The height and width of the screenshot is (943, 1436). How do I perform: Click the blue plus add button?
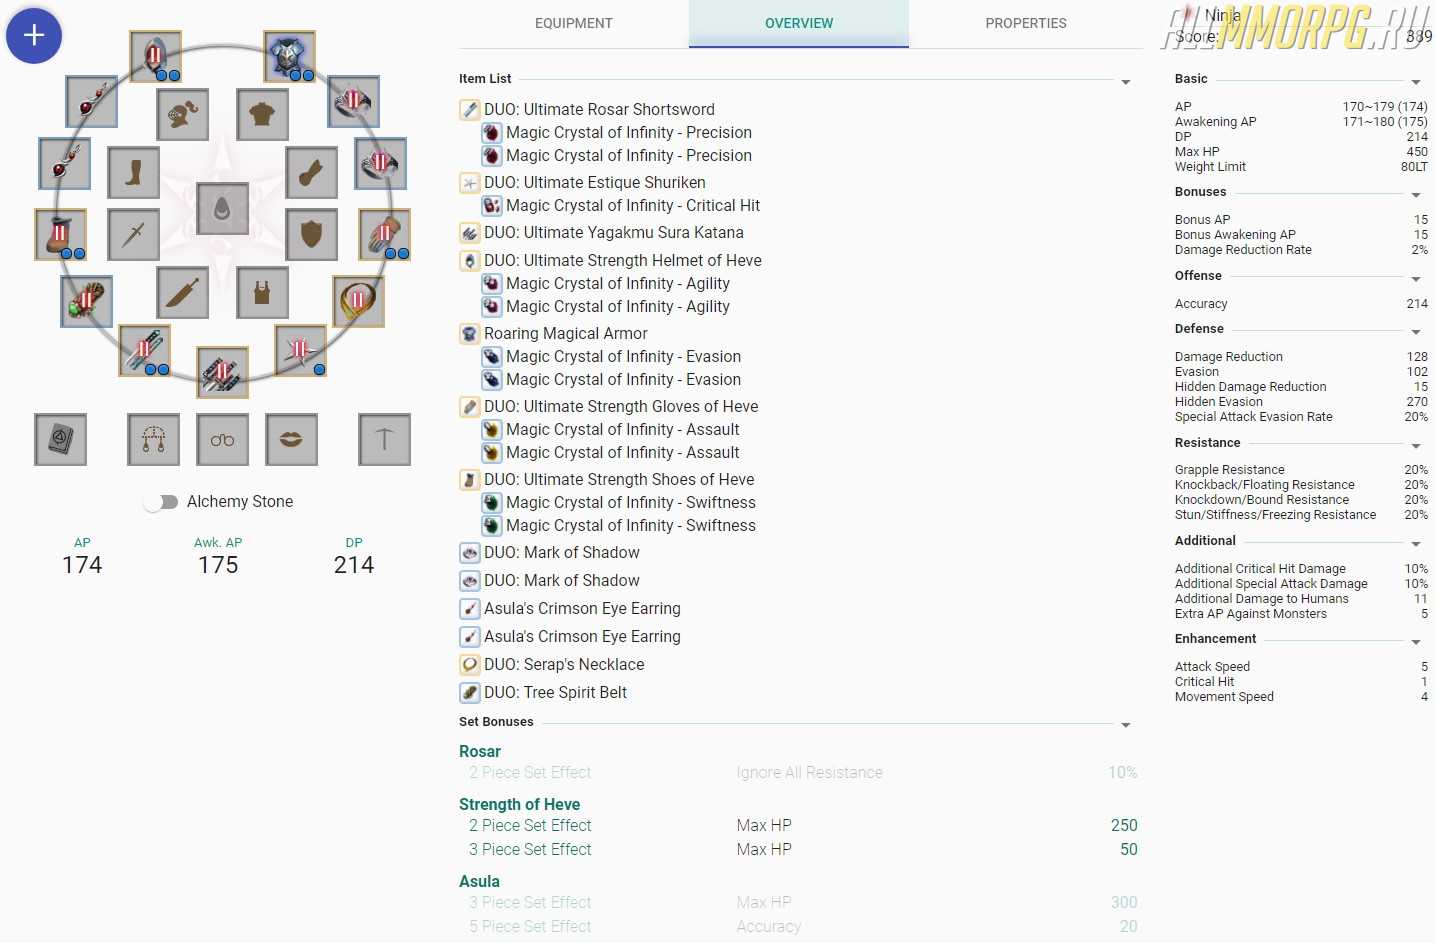click(x=34, y=36)
